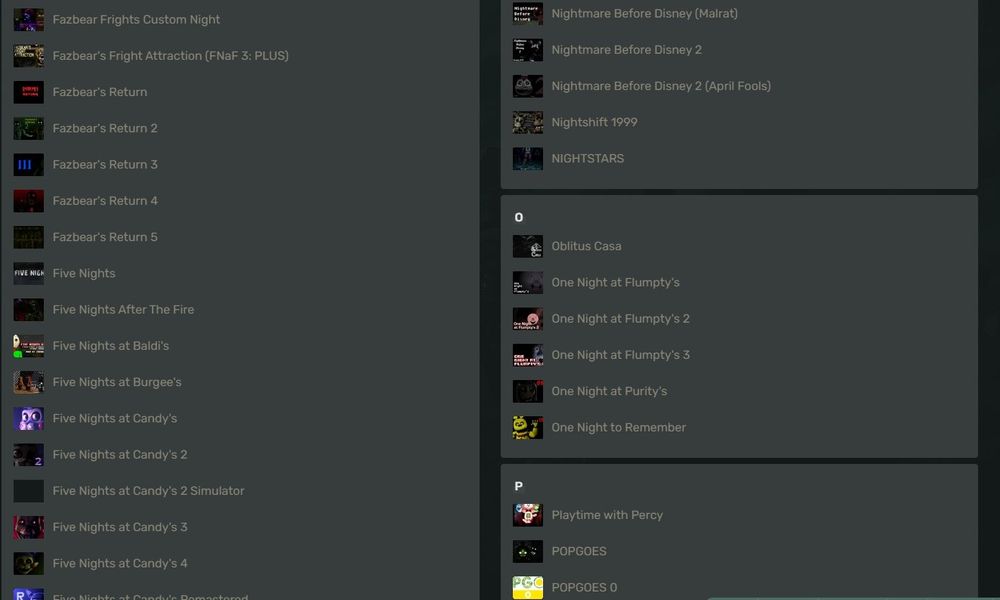Open the Fazbear's Return 2 thumbnail
The width and height of the screenshot is (1000, 600).
coord(29,129)
